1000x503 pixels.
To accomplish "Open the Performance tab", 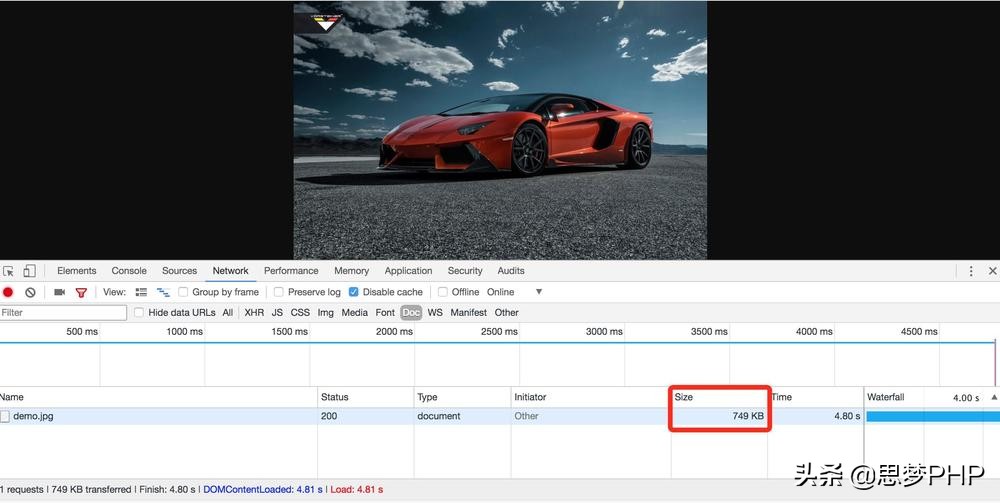I will (x=291, y=271).
